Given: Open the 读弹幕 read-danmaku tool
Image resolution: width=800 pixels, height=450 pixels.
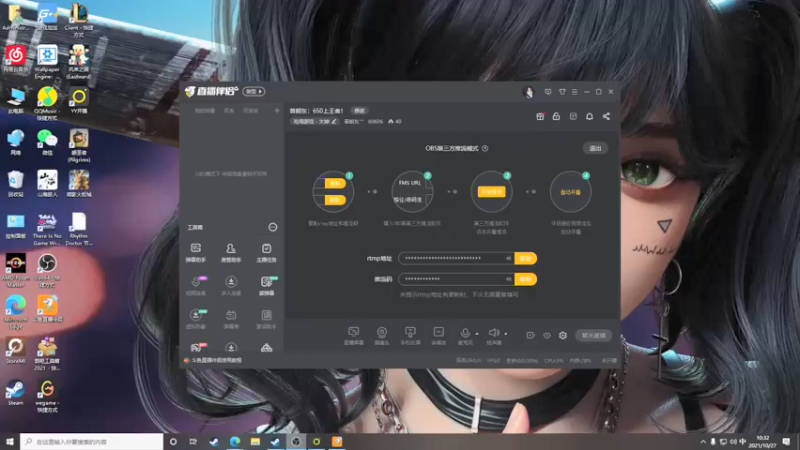Looking at the screenshot, I should 266,286.
